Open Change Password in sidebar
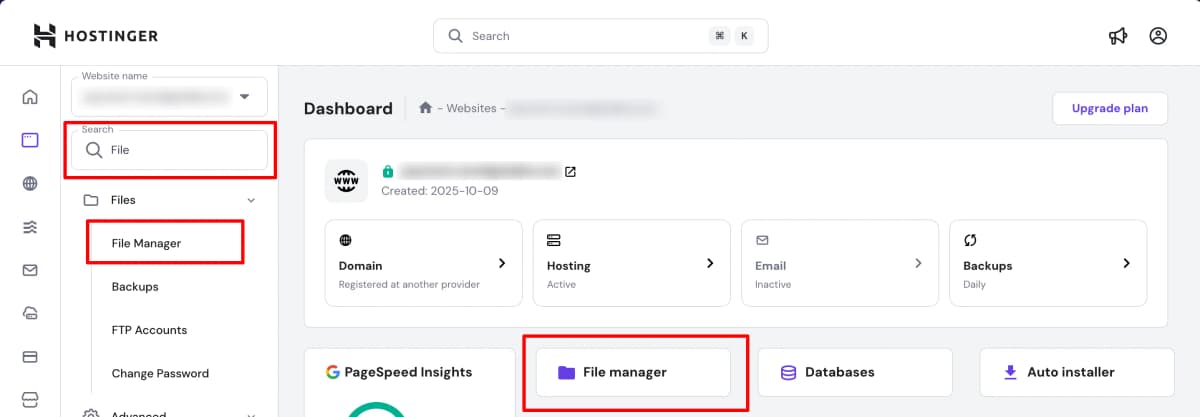1200x417 pixels. pyautogui.click(x=160, y=373)
